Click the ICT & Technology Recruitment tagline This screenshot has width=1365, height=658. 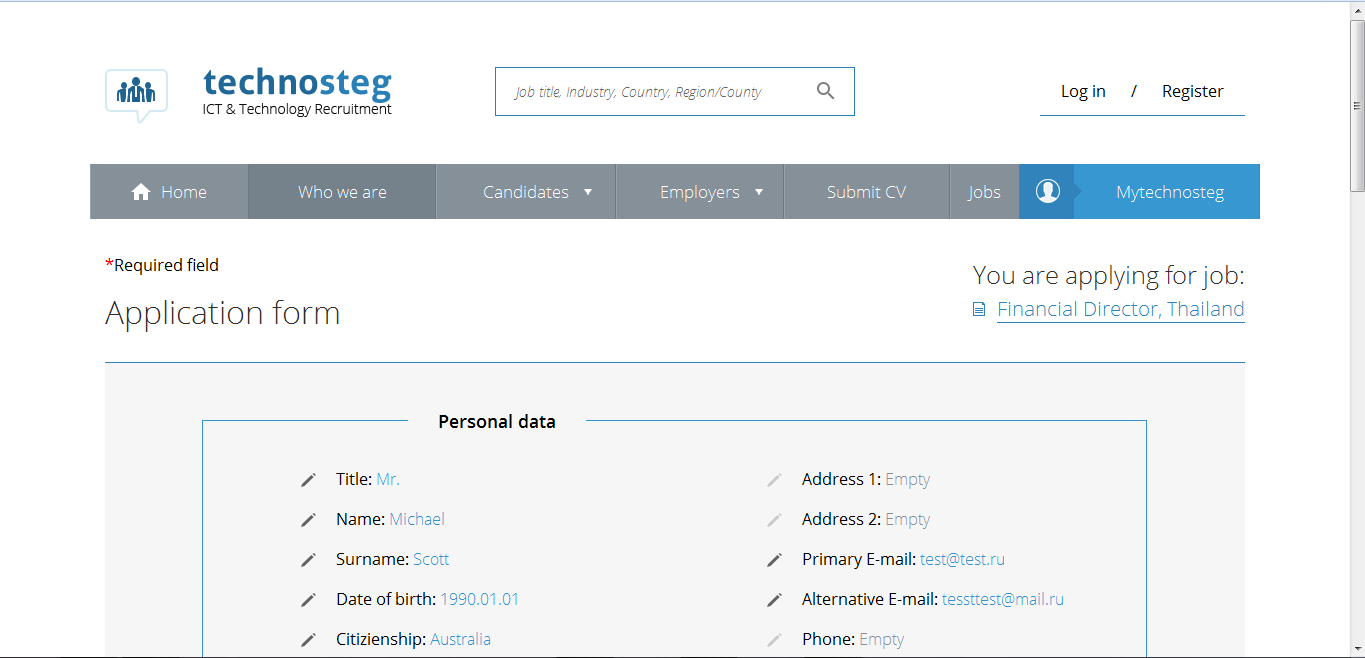297,110
